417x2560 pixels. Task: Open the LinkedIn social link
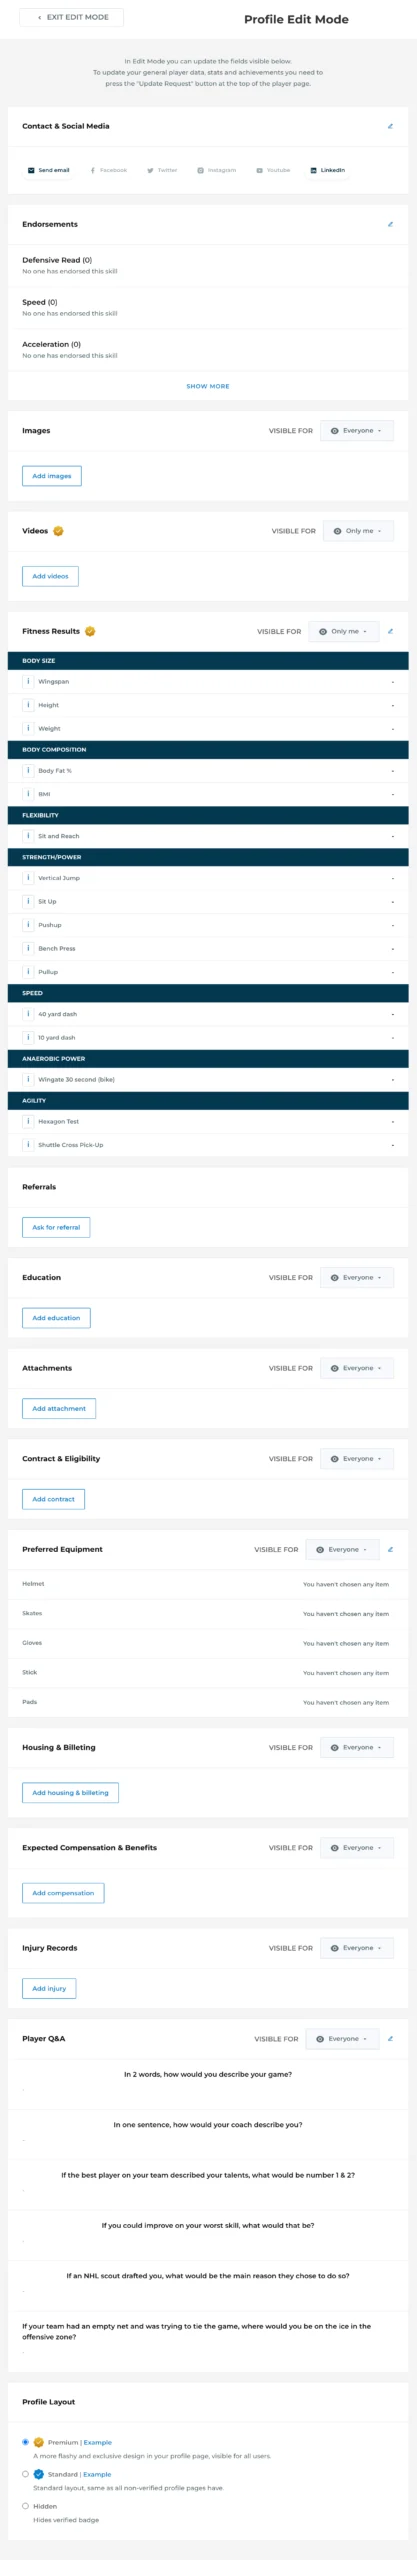[x=327, y=170]
